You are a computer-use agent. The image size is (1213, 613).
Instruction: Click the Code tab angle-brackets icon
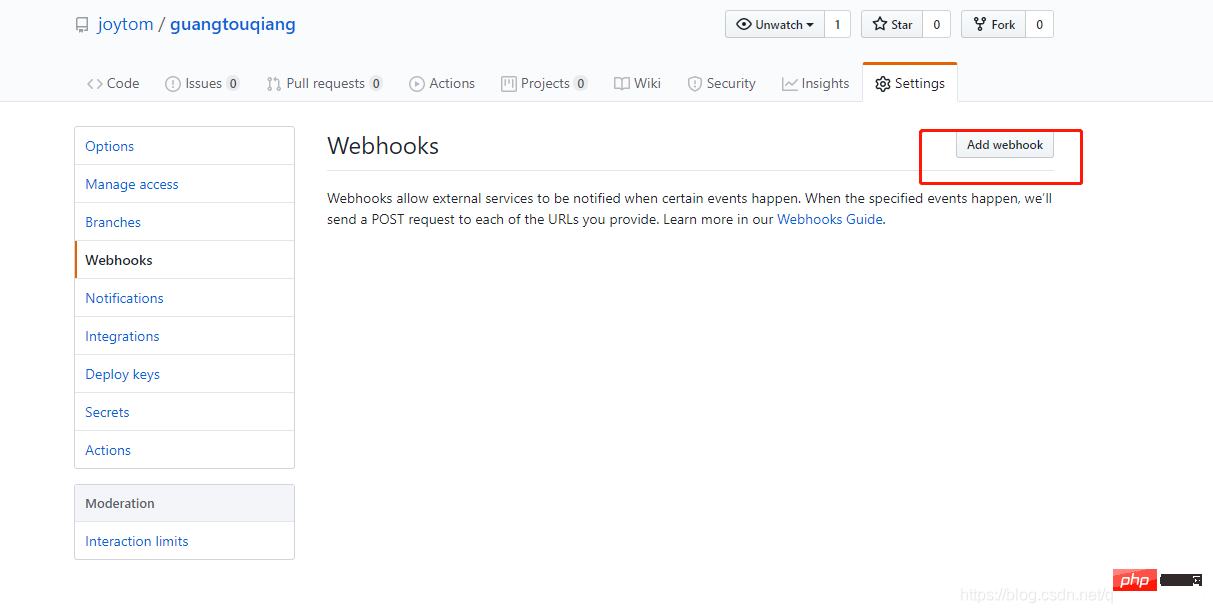[x=94, y=84]
